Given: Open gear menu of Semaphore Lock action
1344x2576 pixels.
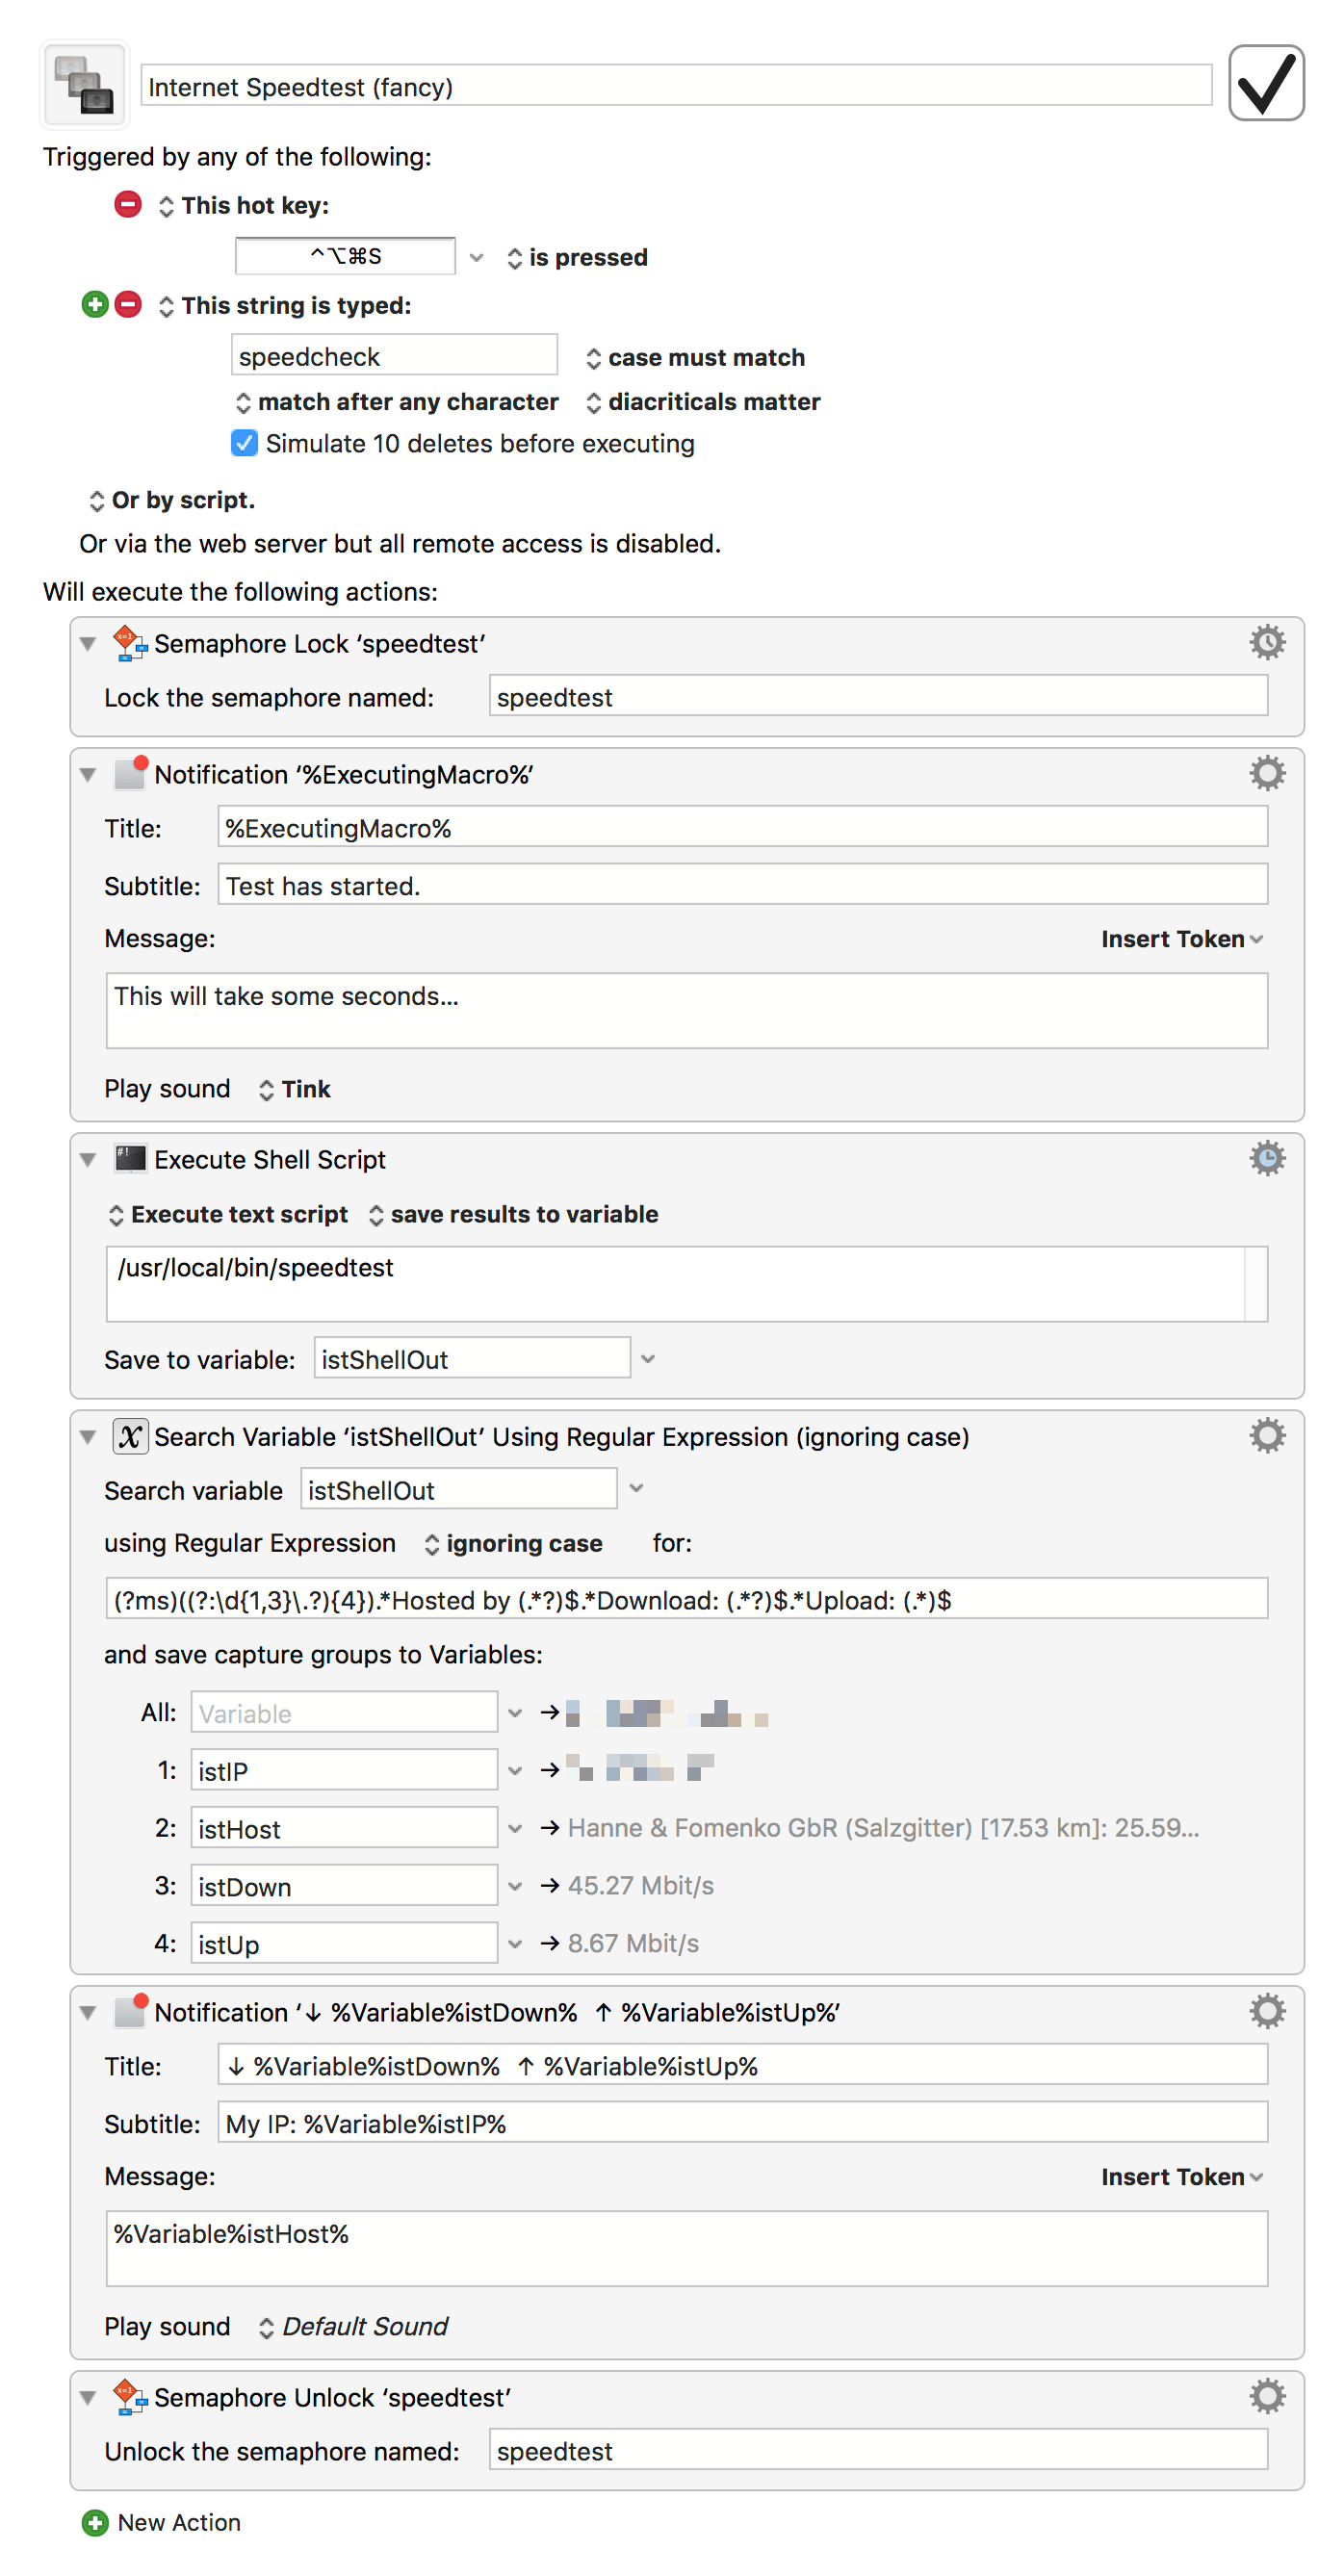Looking at the screenshot, I should pos(1267,642).
